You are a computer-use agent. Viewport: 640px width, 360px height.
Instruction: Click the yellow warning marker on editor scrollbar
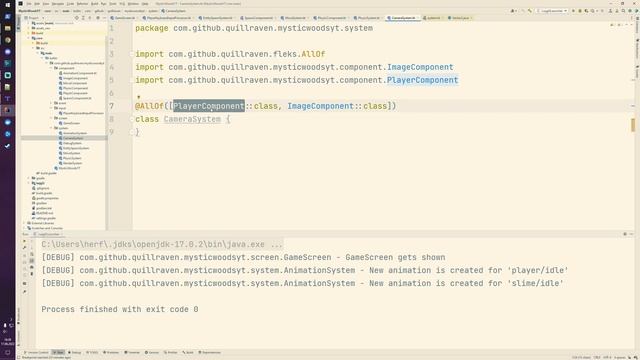coord(633,125)
